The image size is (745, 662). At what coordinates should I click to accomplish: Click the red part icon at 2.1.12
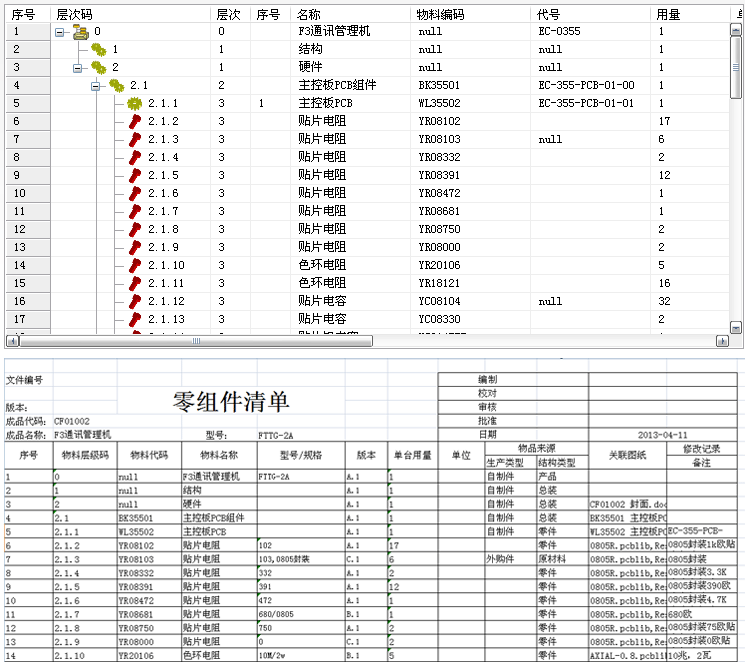[134, 301]
